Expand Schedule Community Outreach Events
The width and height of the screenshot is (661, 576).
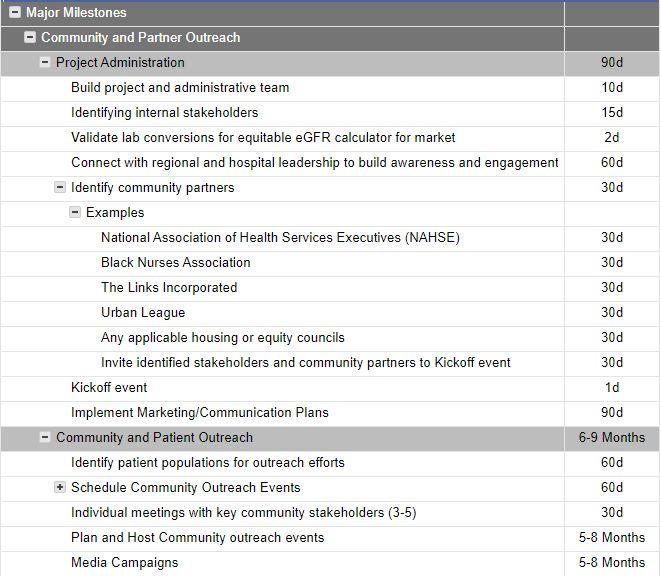pos(60,487)
